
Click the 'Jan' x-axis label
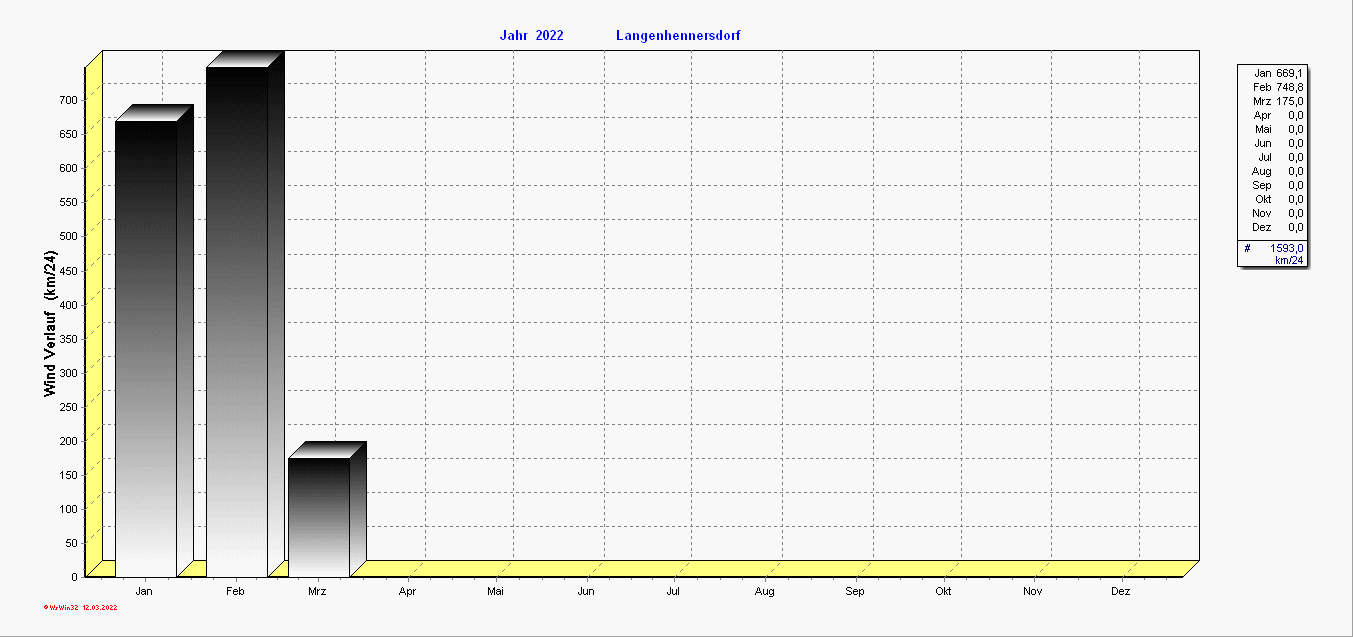pyautogui.click(x=144, y=592)
